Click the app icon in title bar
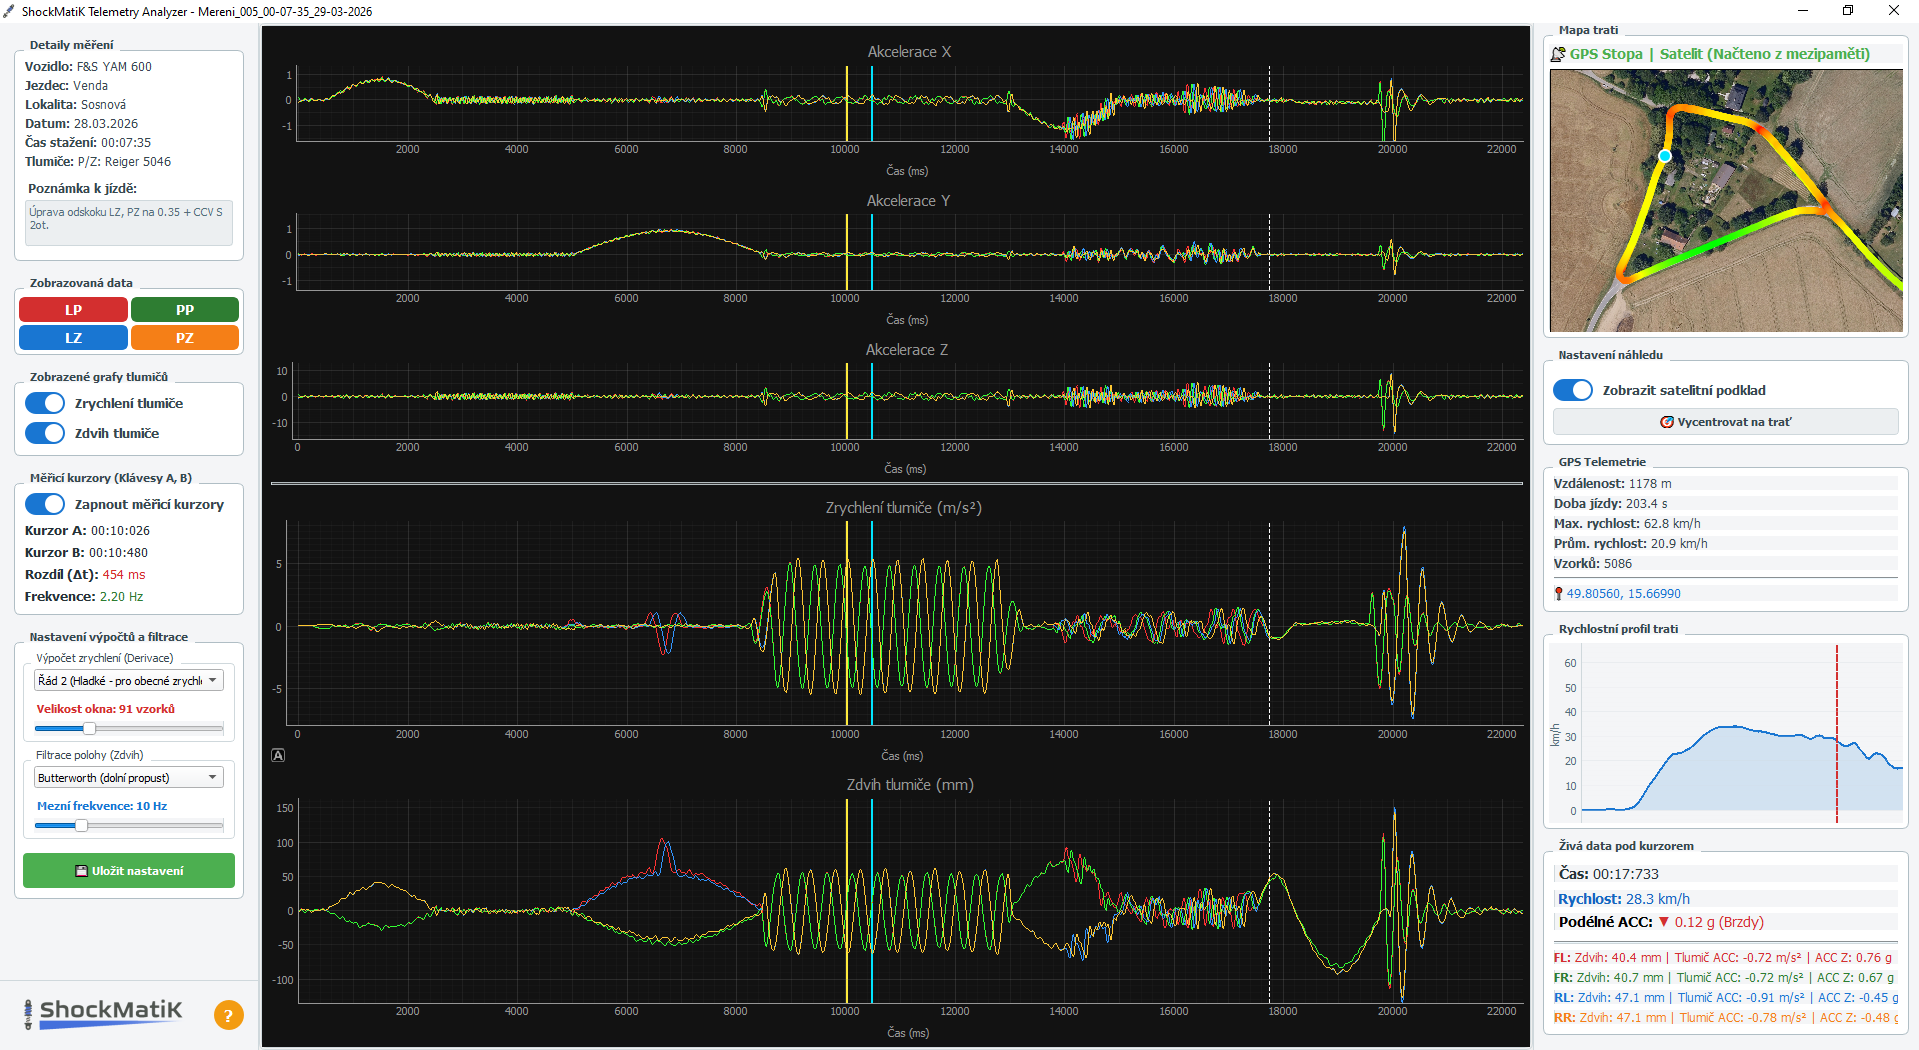 9,11
